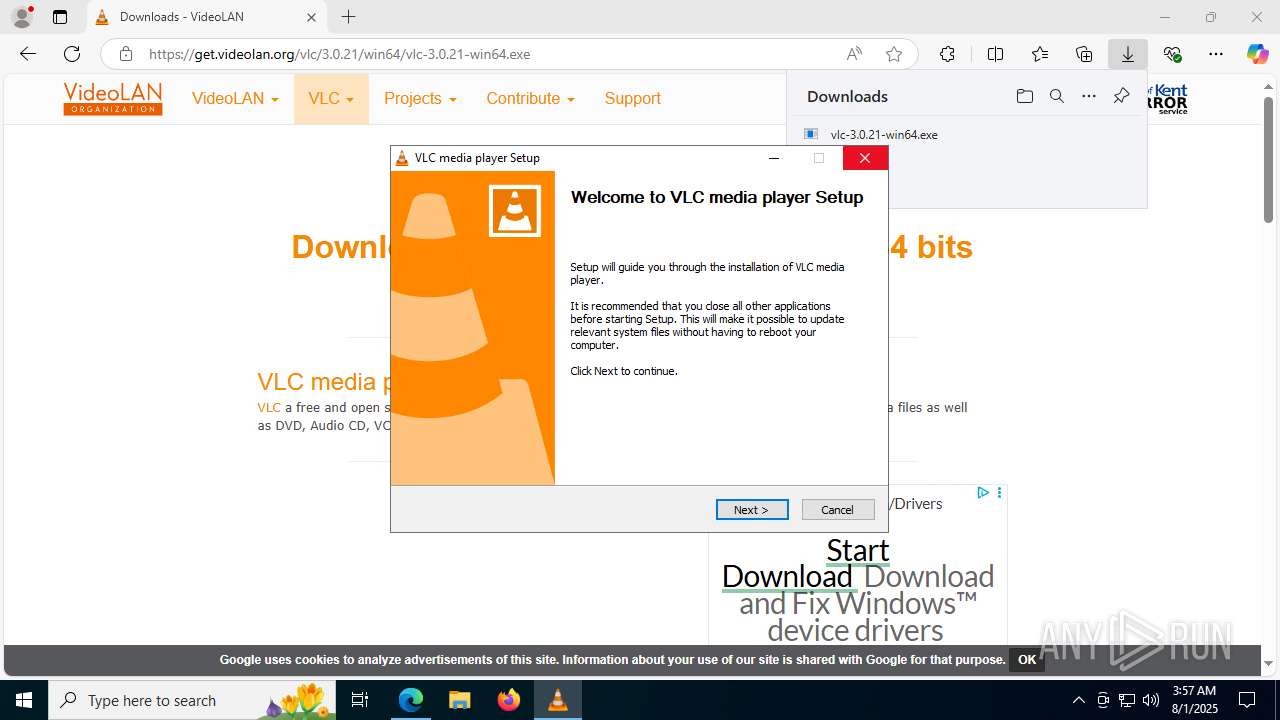Open Windows Start menu
1280x720 pixels.
tap(24, 700)
